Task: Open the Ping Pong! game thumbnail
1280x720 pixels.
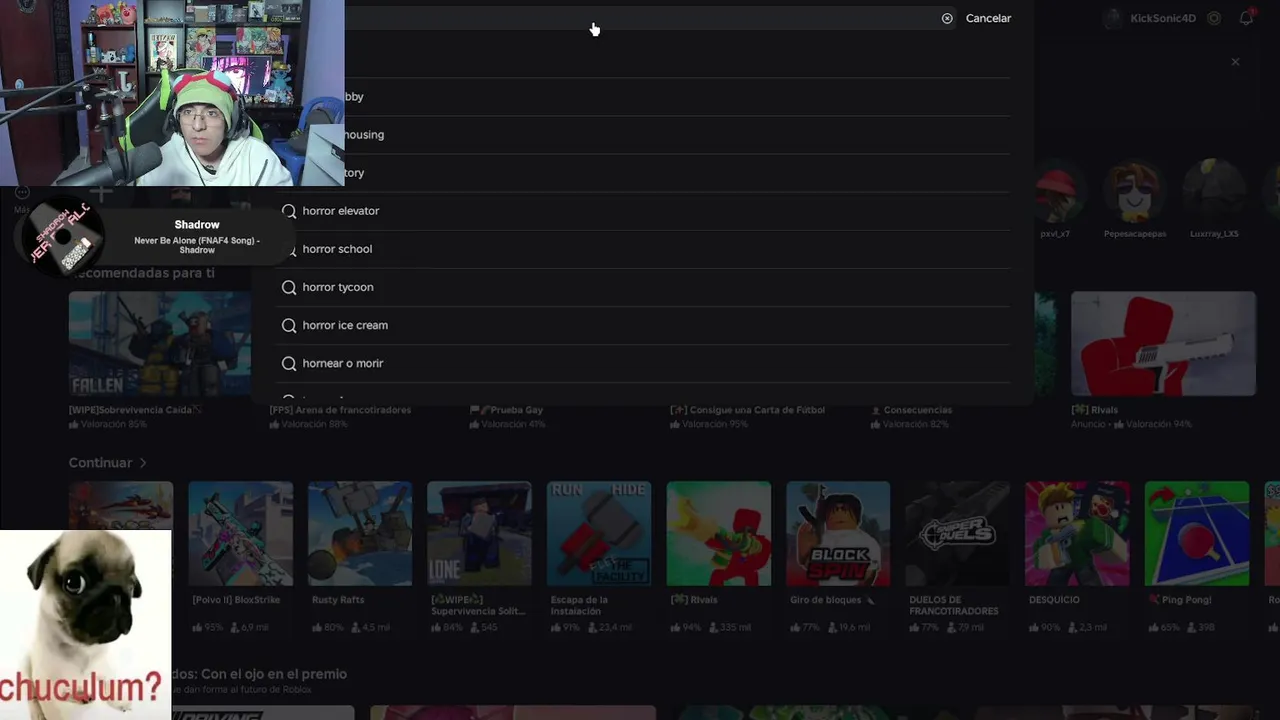Action: (x=1197, y=534)
